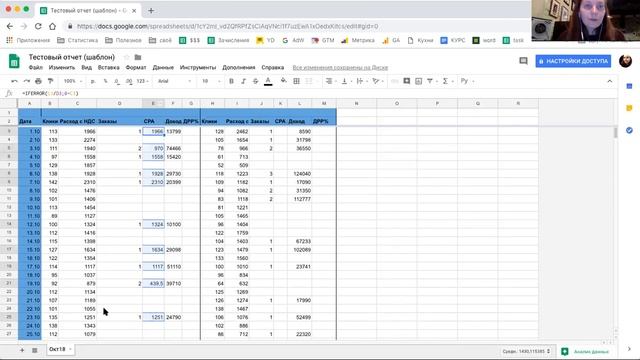This screenshot has width=640, height=360.
Task: Go back in browser
Action: coord(10,26)
